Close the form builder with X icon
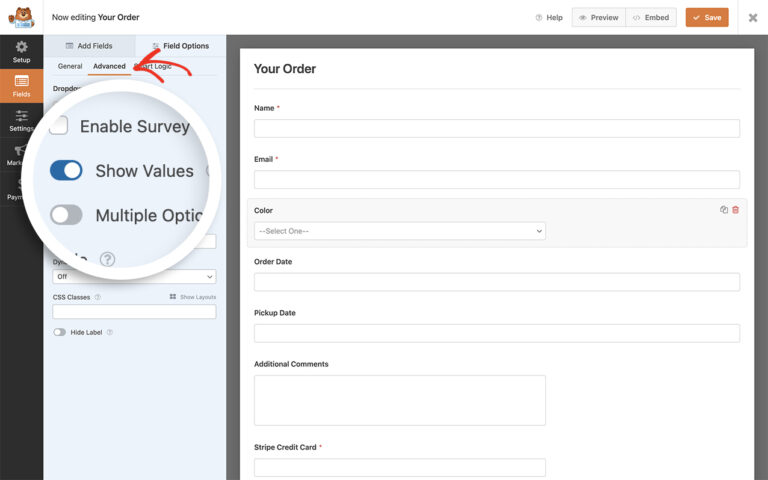The width and height of the screenshot is (768, 480). coord(753,17)
